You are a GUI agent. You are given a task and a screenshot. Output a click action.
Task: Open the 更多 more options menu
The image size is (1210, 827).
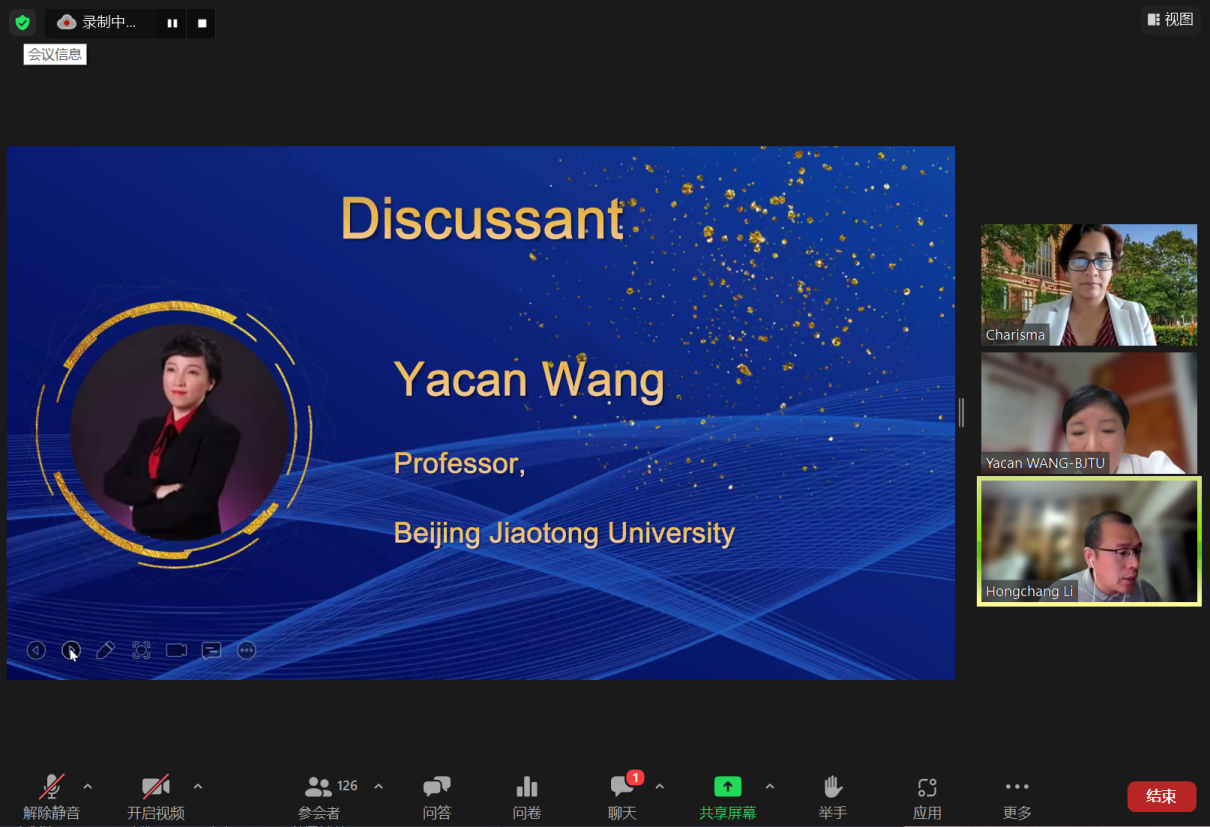pos(1017,797)
